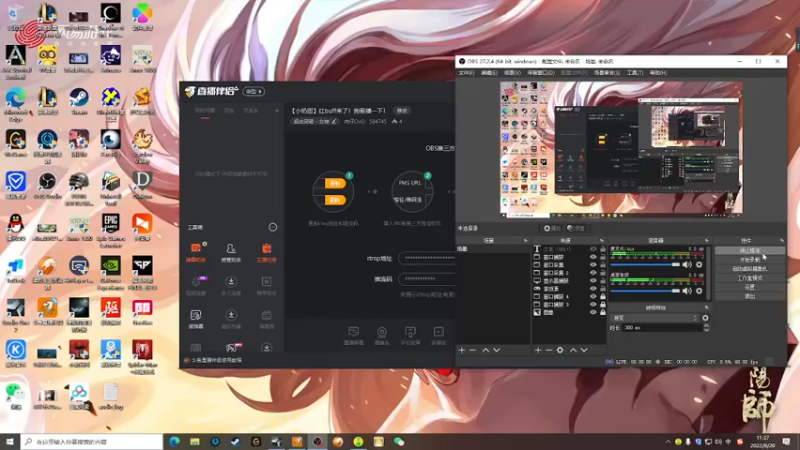
Task: Add a new scene with the plus icon under Scenes
Action: [462, 350]
